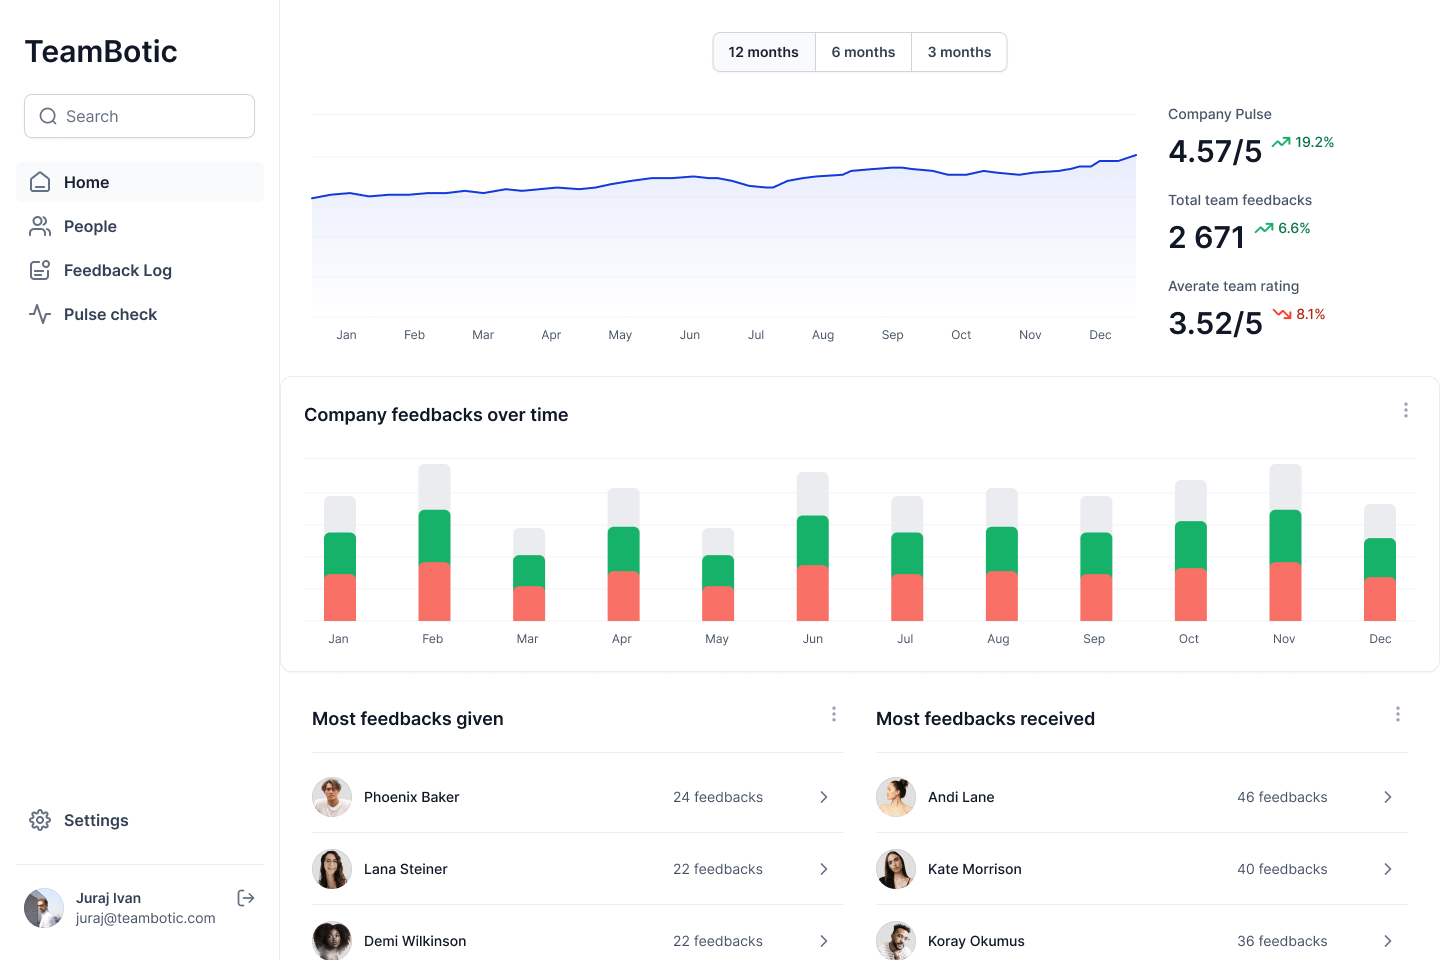This screenshot has height=960, width=1440.
Task: Click the magnifier icon in the search box
Action: tap(48, 116)
